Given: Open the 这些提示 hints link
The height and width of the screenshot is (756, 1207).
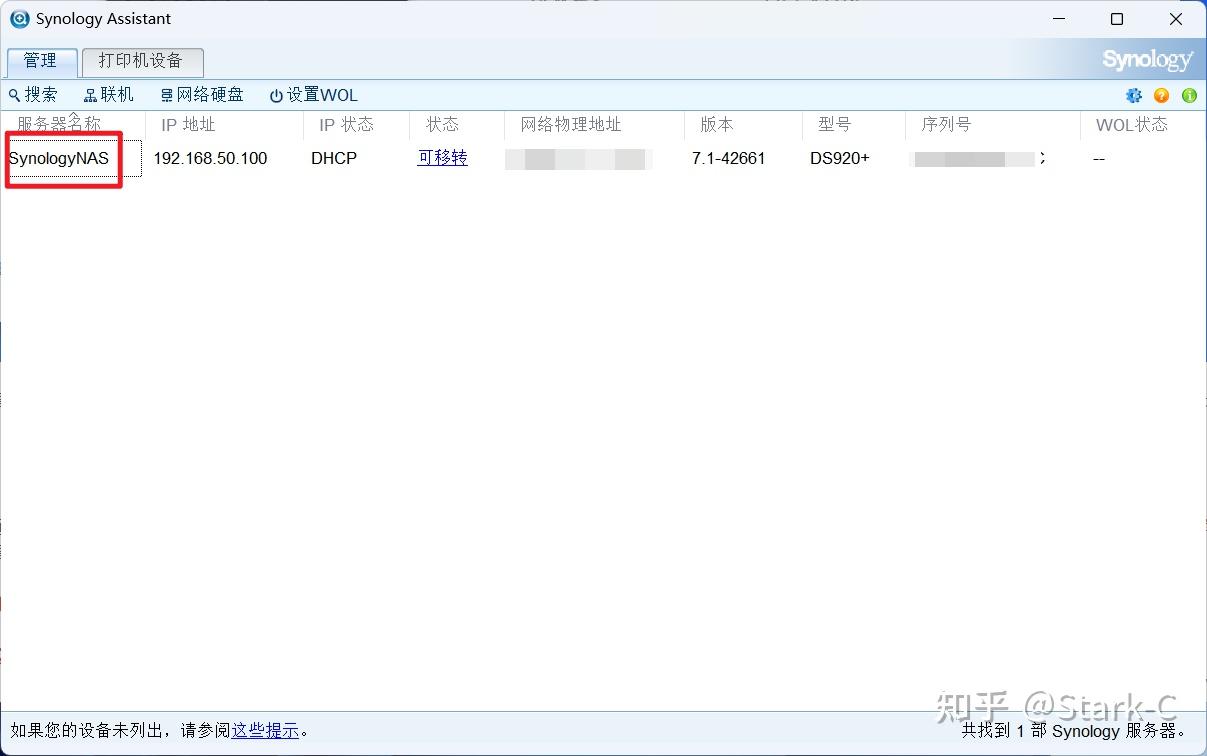Looking at the screenshot, I should point(266,731).
